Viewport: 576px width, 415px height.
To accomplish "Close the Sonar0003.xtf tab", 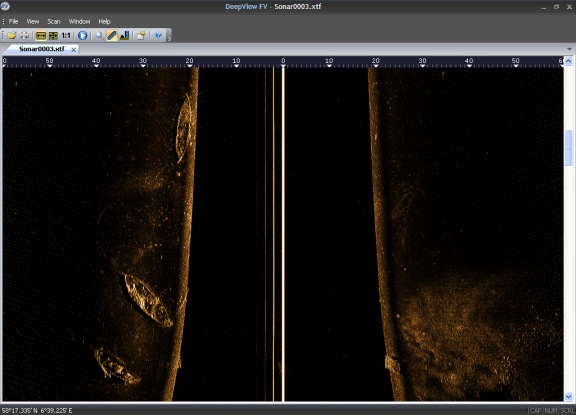I will 73,49.
